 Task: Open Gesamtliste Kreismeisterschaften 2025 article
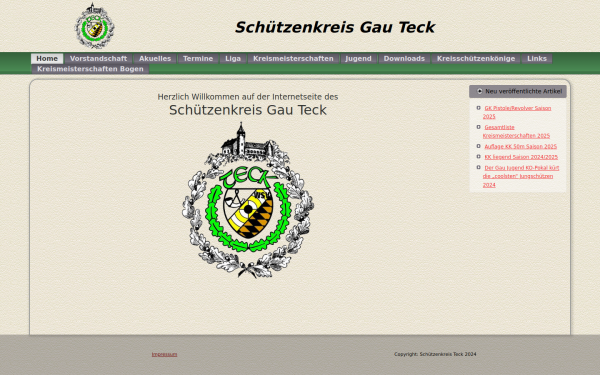[516, 131]
